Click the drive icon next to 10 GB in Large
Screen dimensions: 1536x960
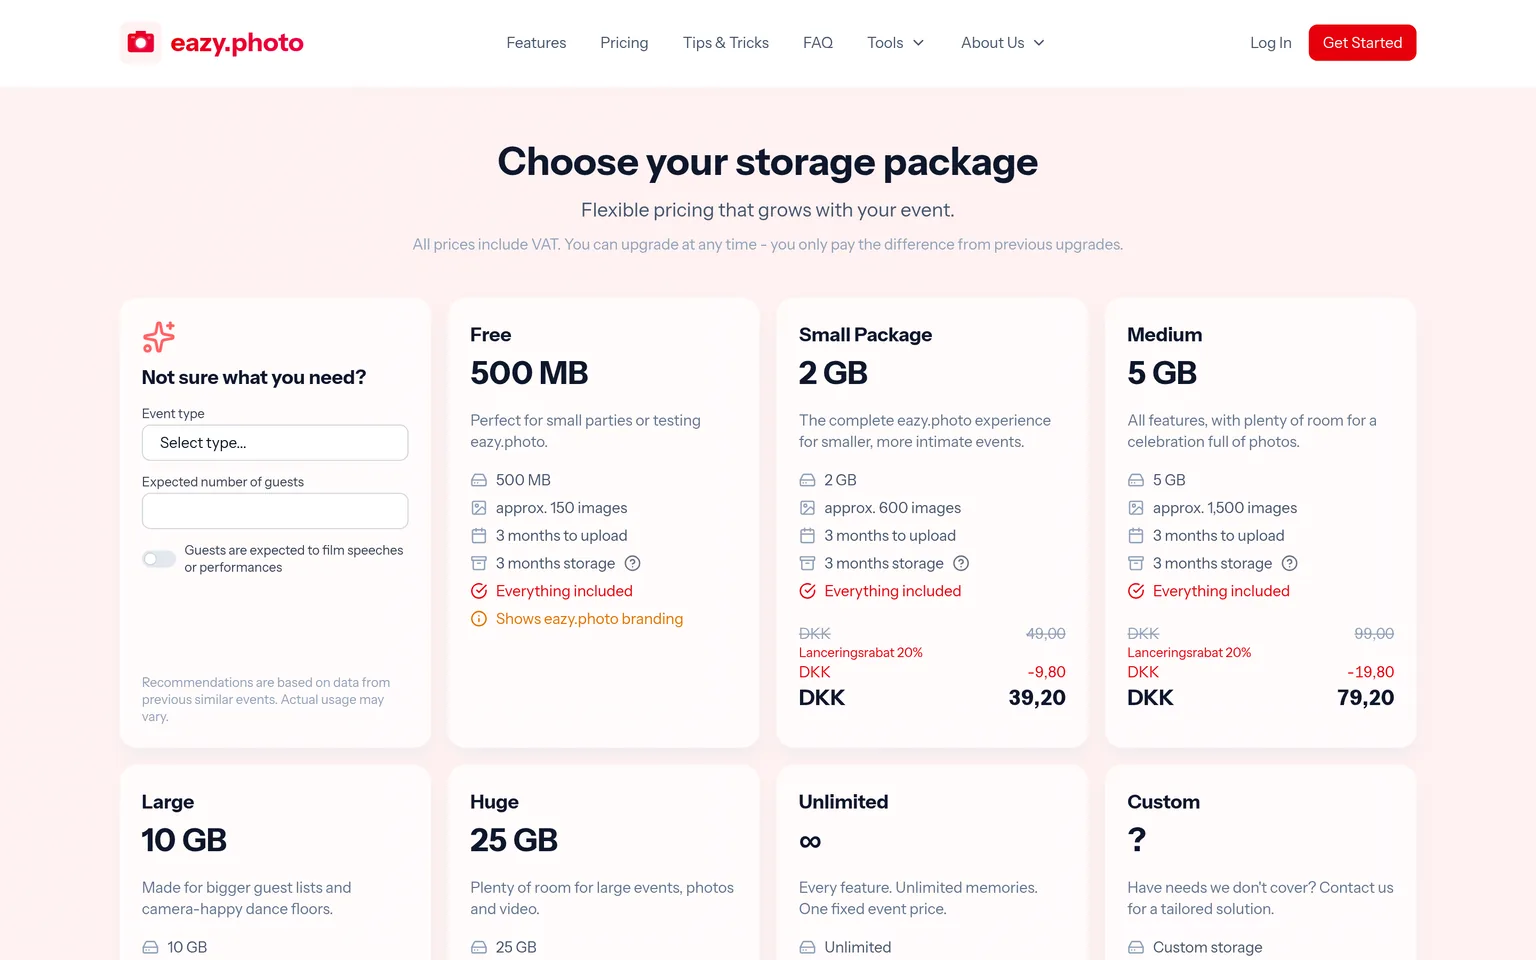pyautogui.click(x=150, y=947)
